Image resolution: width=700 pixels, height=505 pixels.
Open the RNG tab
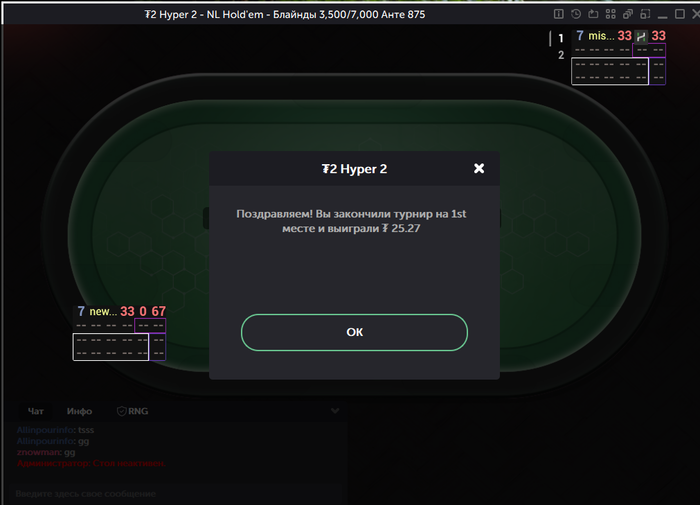coord(133,411)
